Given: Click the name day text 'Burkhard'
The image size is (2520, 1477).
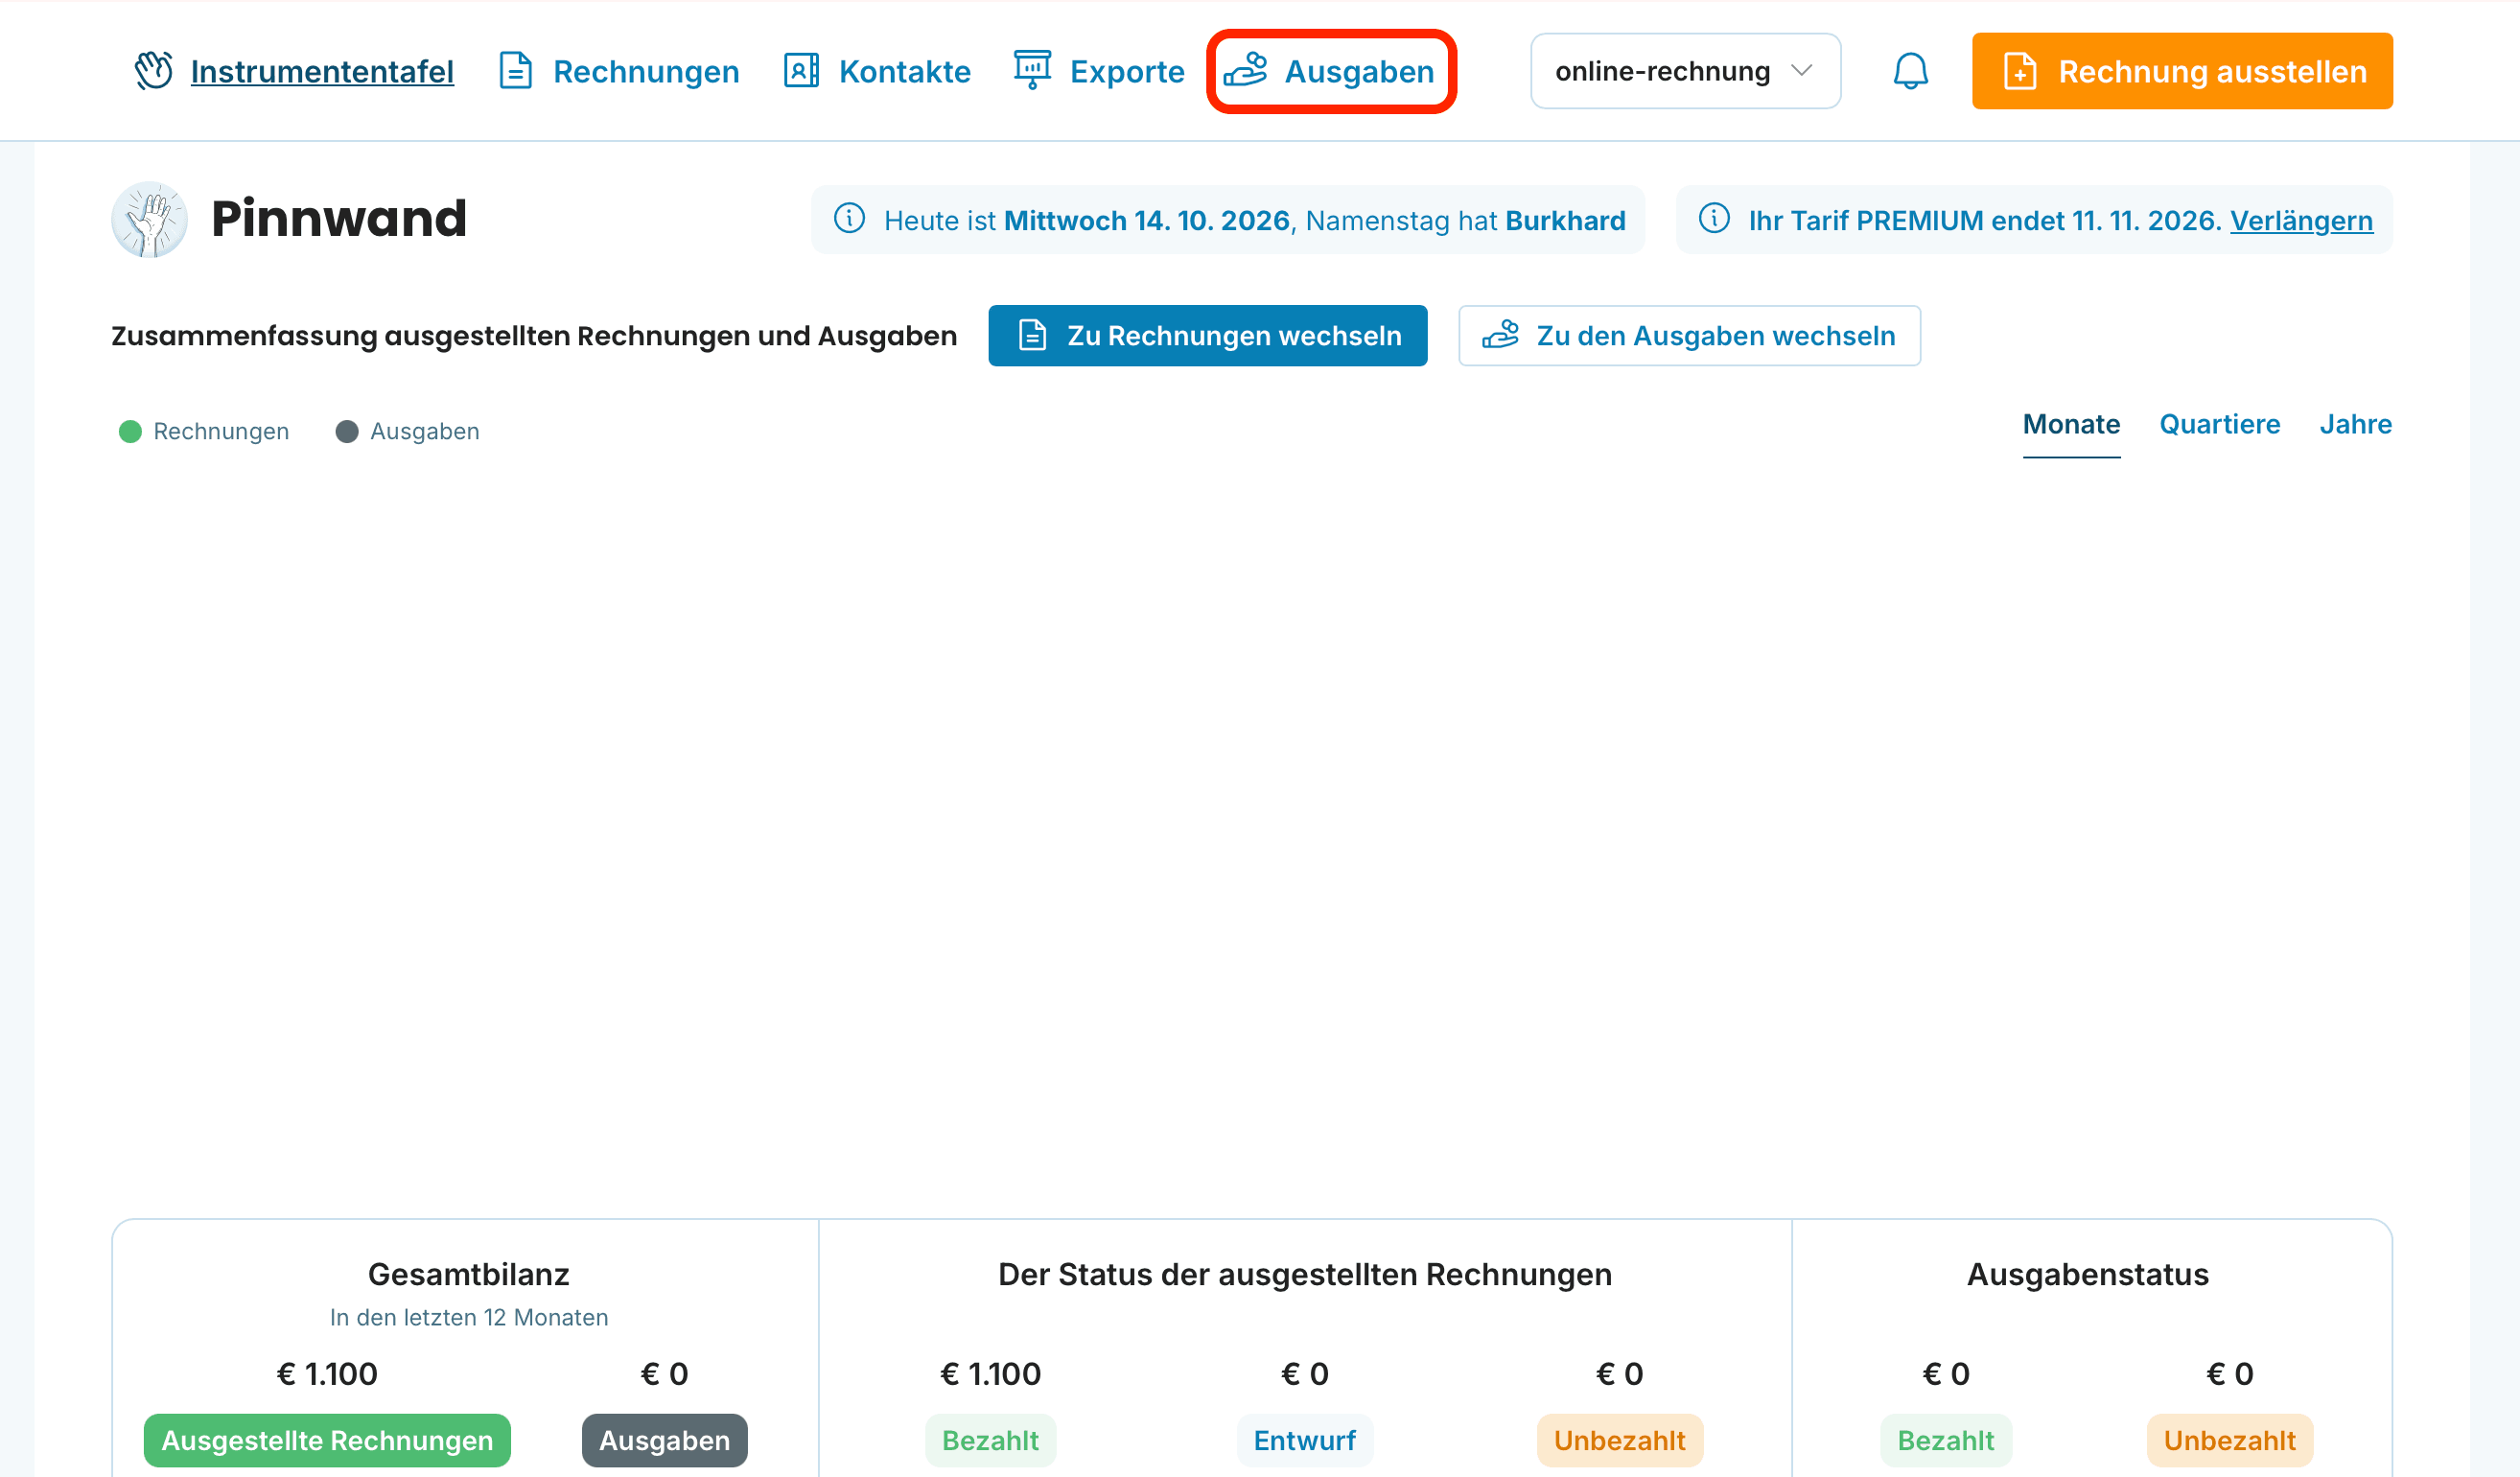Looking at the screenshot, I should click(x=1565, y=220).
